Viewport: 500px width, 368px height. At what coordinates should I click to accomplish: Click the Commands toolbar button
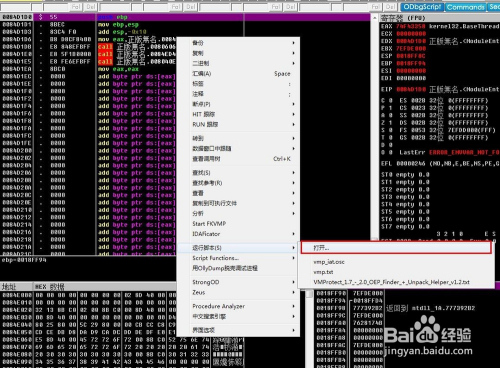465,7
